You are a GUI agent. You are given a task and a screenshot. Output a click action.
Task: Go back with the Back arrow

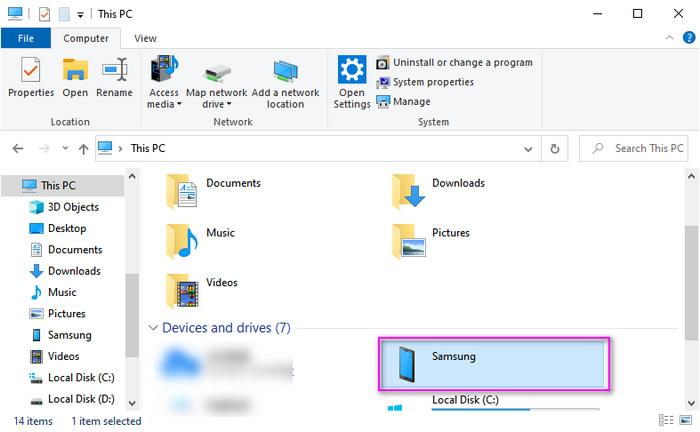[x=18, y=149]
